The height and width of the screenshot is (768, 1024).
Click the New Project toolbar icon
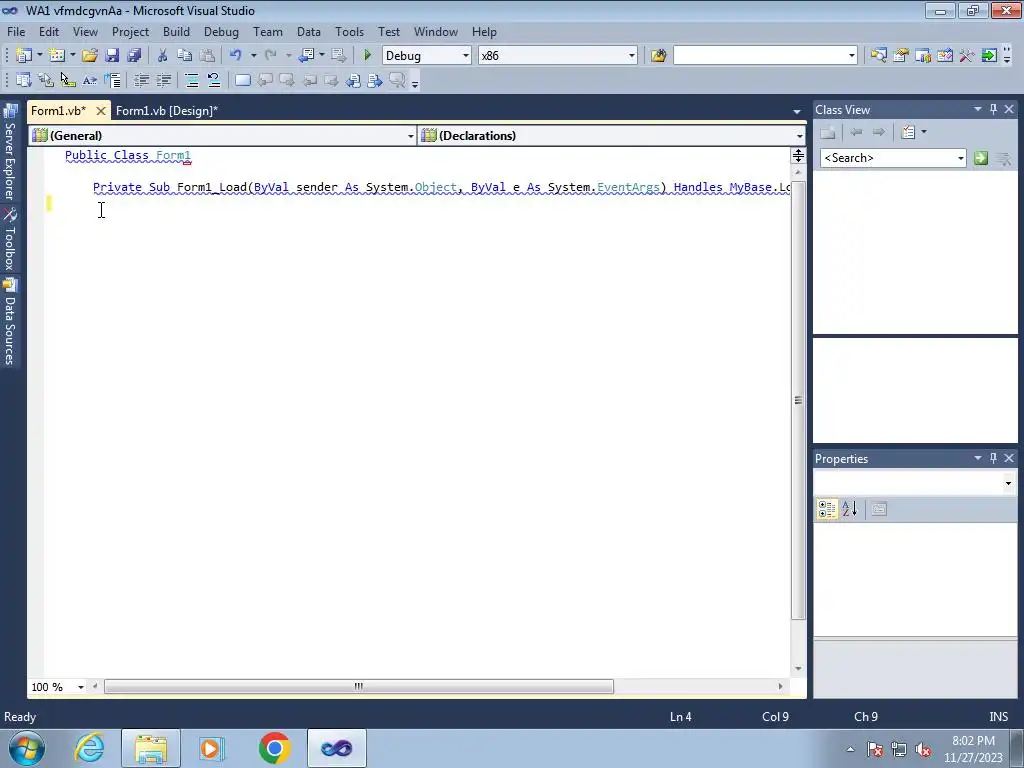tap(24, 56)
